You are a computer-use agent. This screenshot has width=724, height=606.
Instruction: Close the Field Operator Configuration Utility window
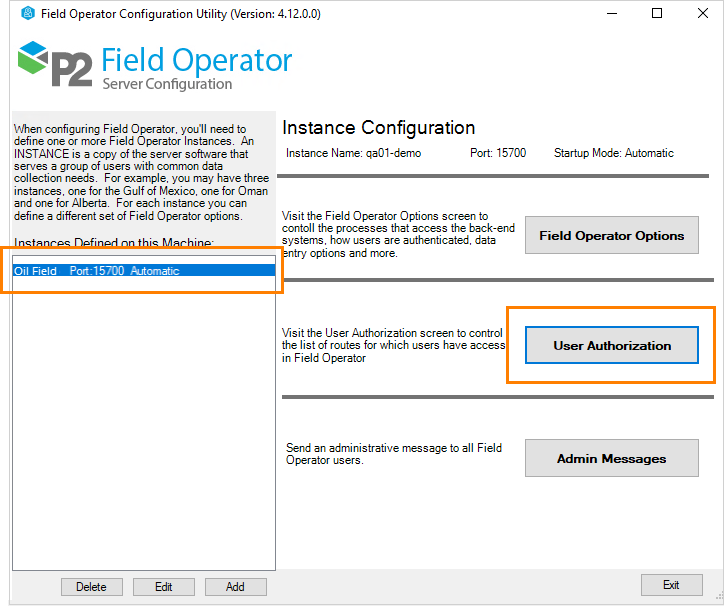tap(702, 13)
